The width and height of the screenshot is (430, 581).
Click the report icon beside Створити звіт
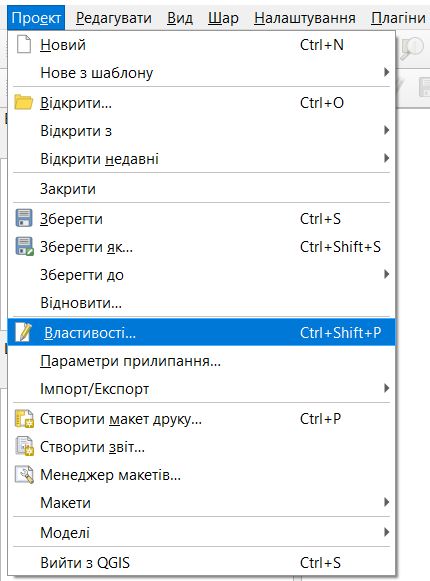pos(24,446)
